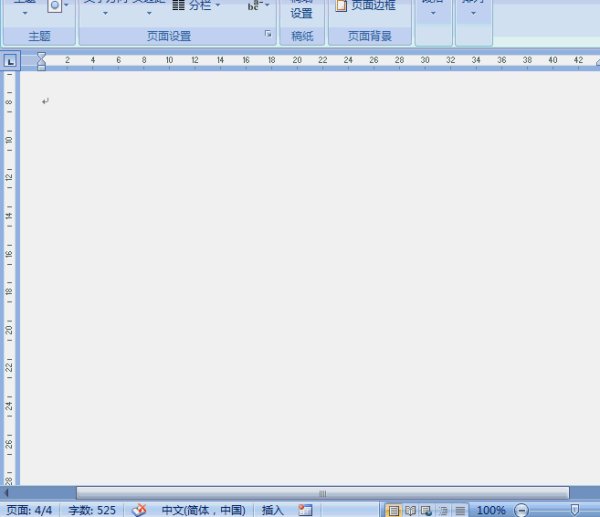This screenshot has height=517, width=600.
Task: Switch to Web Layout view
Action: pyautogui.click(x=426, y=510)
